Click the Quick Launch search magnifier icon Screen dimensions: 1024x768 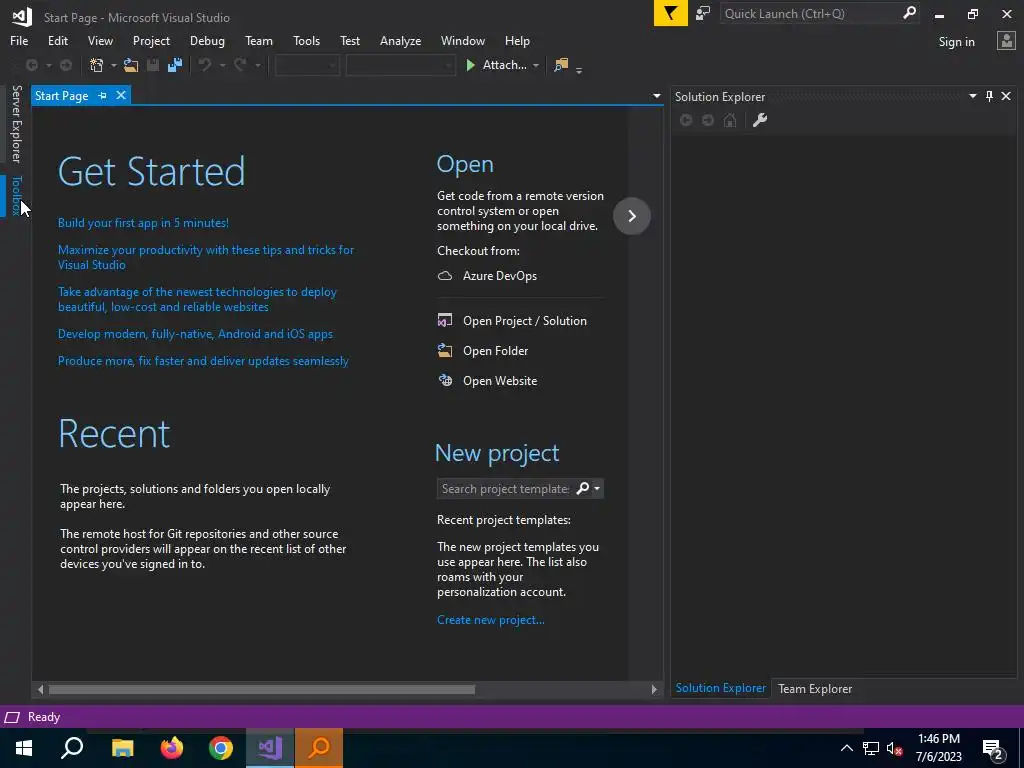909,13
